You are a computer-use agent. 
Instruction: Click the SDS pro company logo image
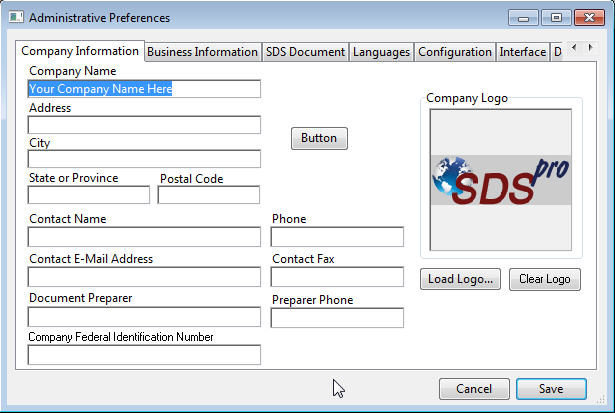(501, 180)
